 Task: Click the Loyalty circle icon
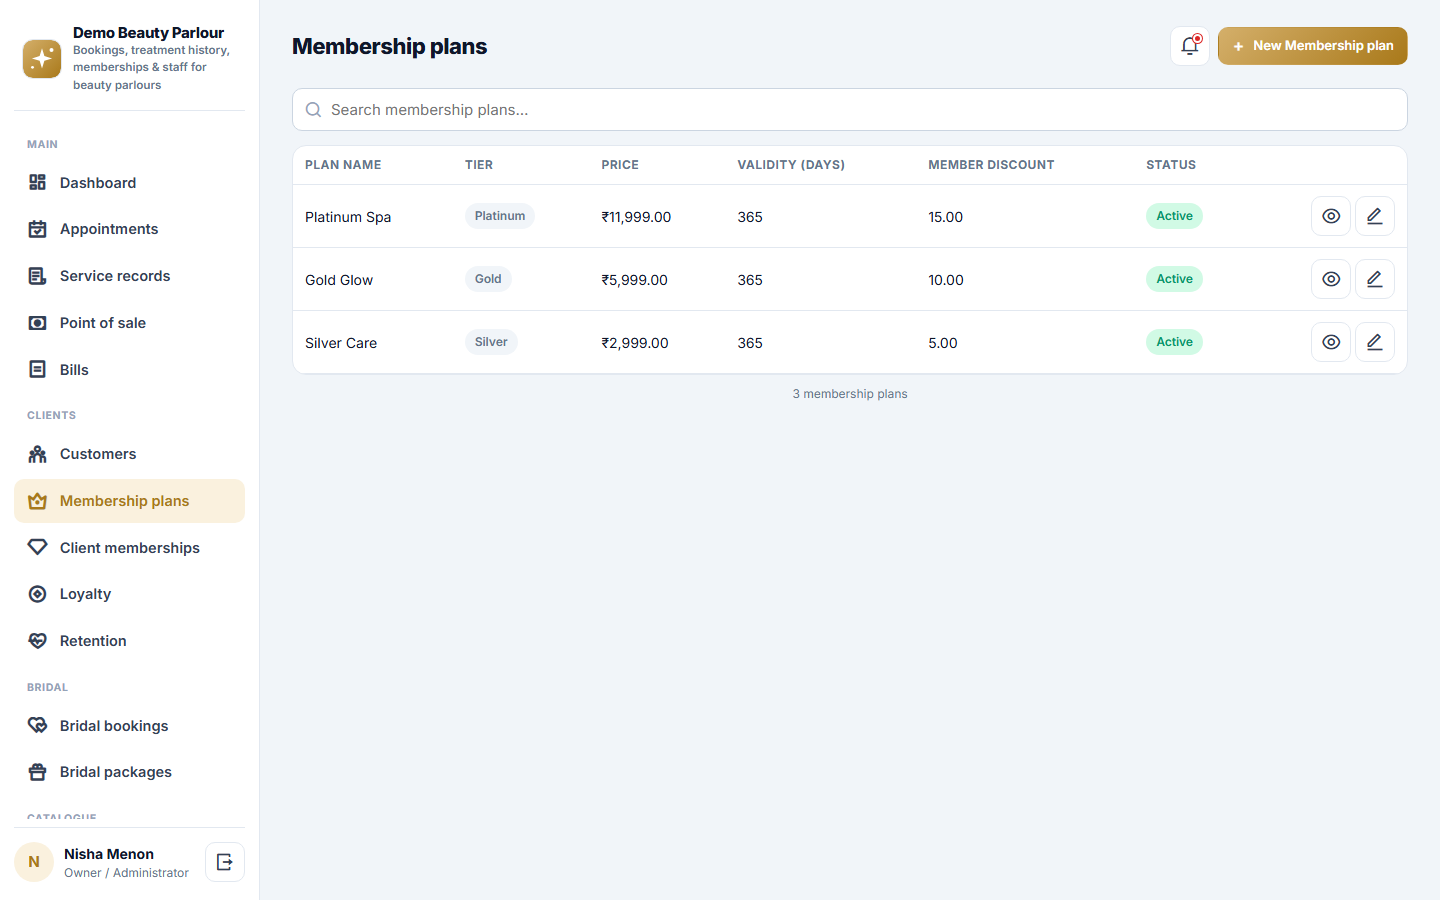pos(38,594)
